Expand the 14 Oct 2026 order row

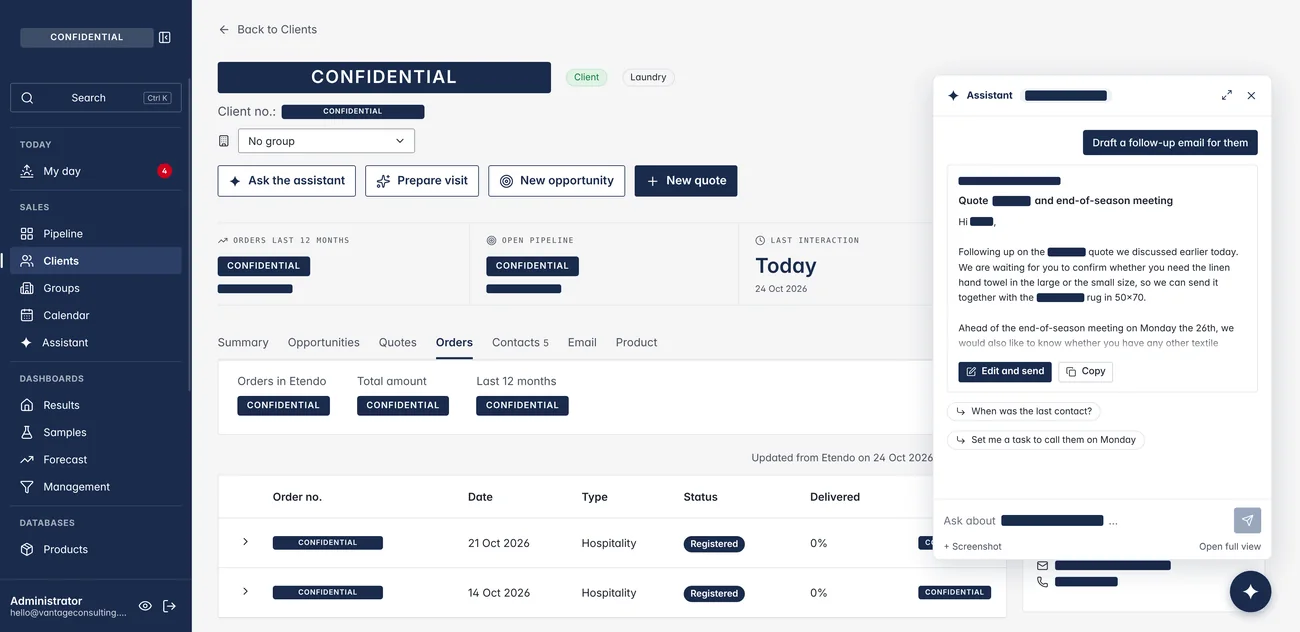click(245, 592)
